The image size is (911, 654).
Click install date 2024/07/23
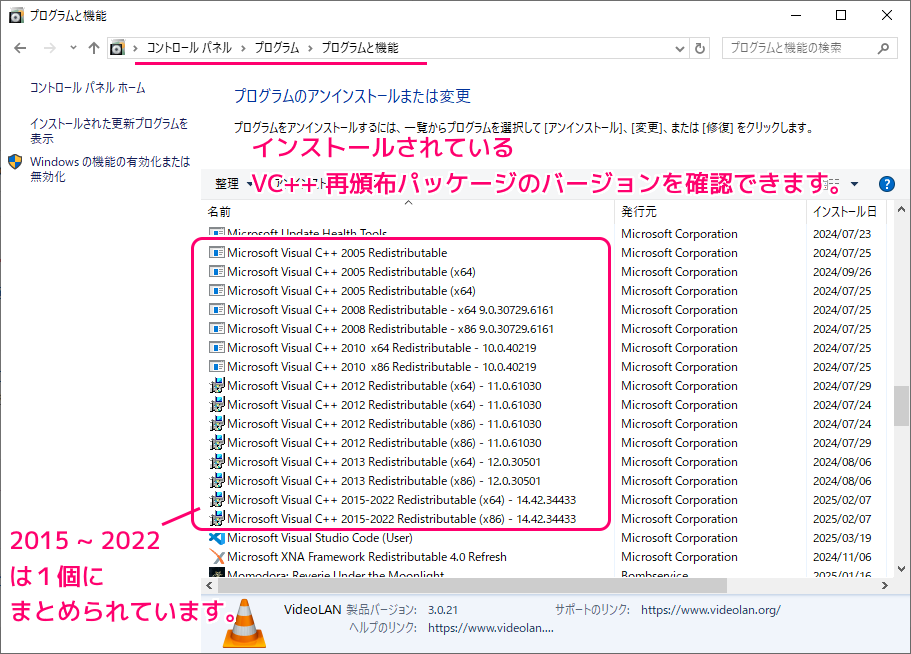(x=842, y=234)
